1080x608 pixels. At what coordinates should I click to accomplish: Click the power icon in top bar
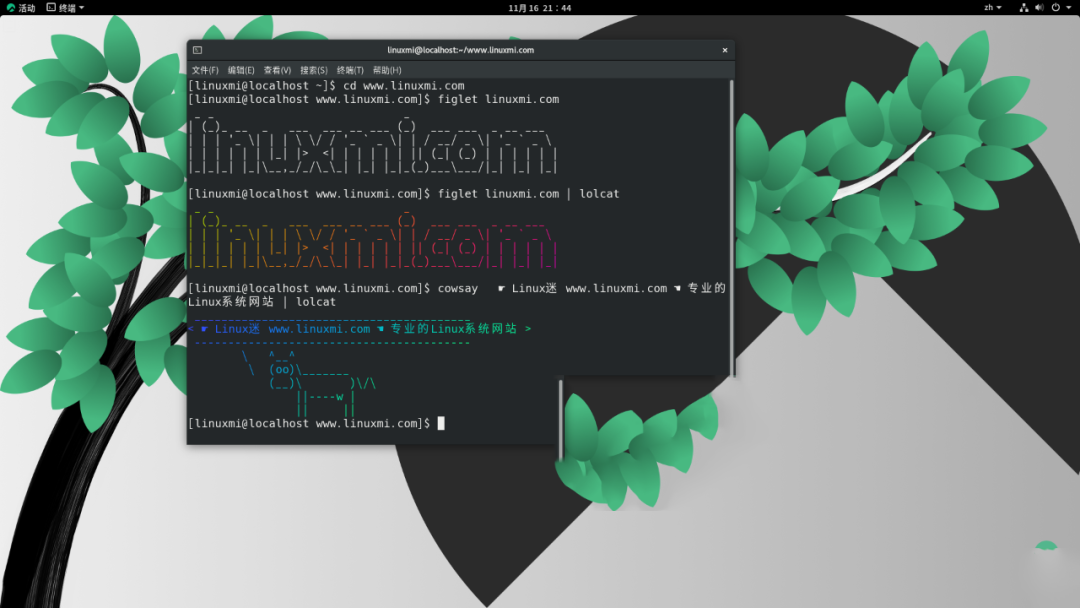[x=1055, y=8]
